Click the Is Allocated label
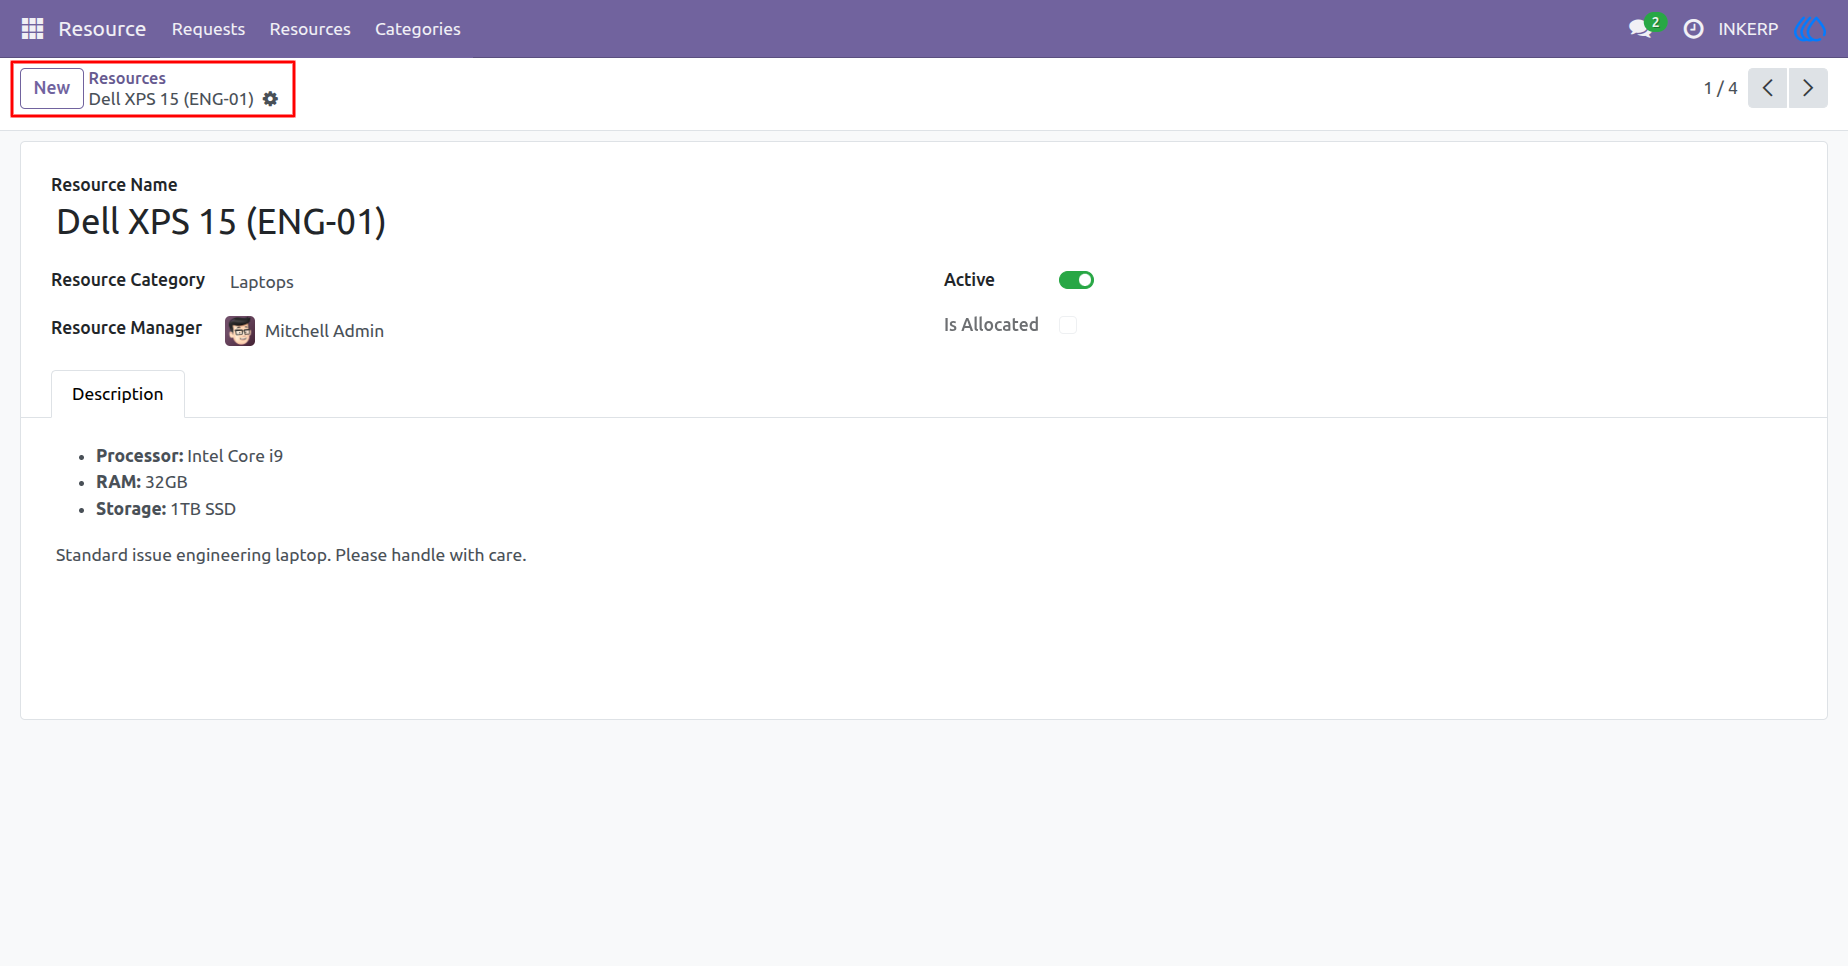The height and width of the screenshot is (966, 1848). click(x=991, y=325)
